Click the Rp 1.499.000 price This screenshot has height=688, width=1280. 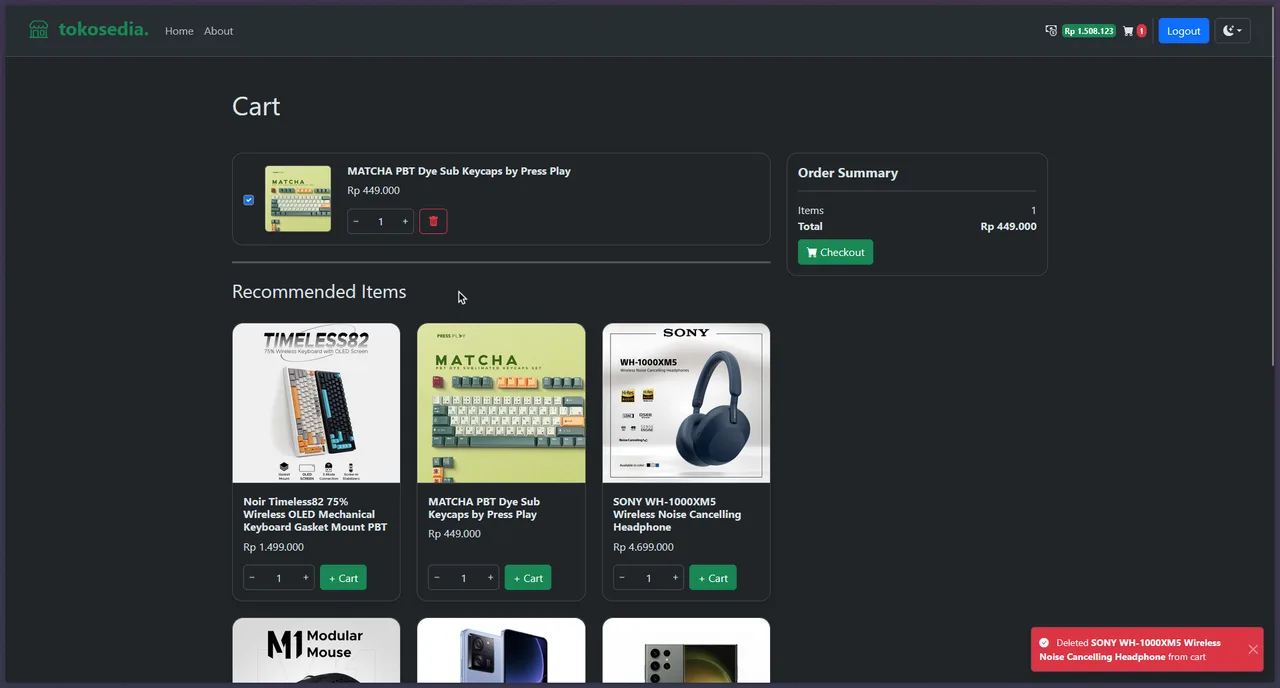(273, 547)
